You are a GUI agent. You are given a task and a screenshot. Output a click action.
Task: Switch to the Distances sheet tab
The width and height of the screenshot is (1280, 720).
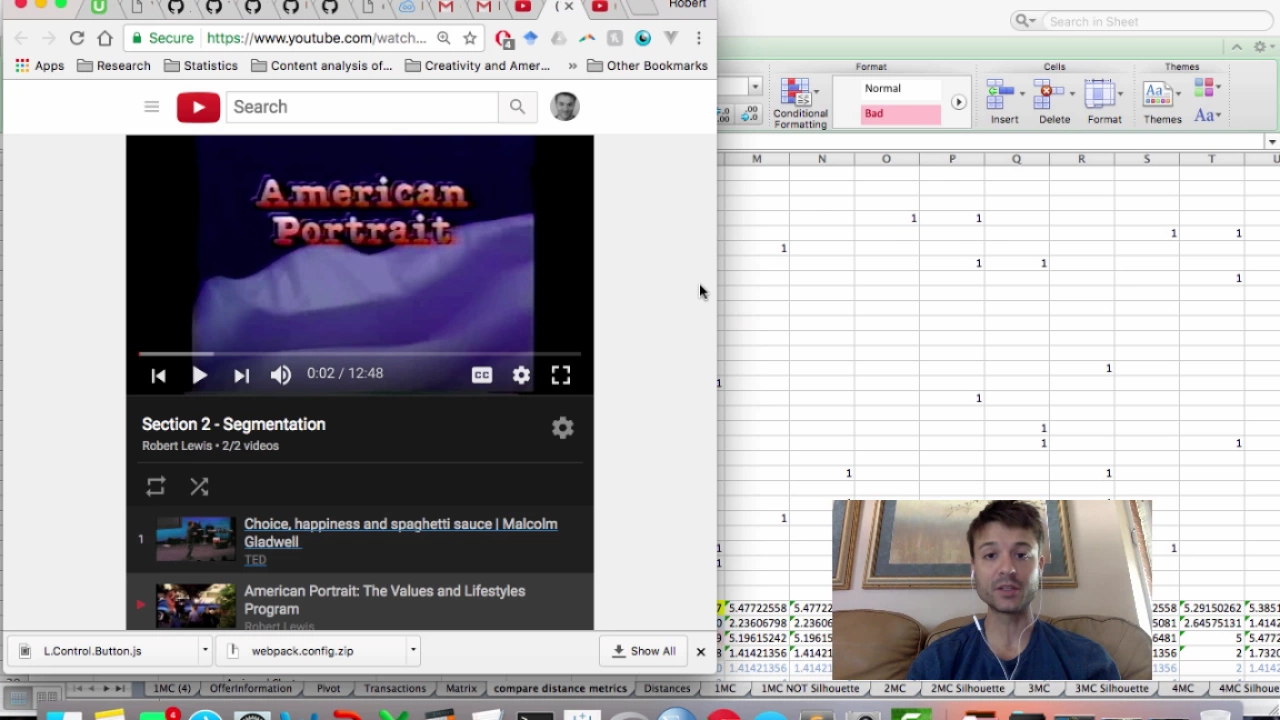coord(667,688)
